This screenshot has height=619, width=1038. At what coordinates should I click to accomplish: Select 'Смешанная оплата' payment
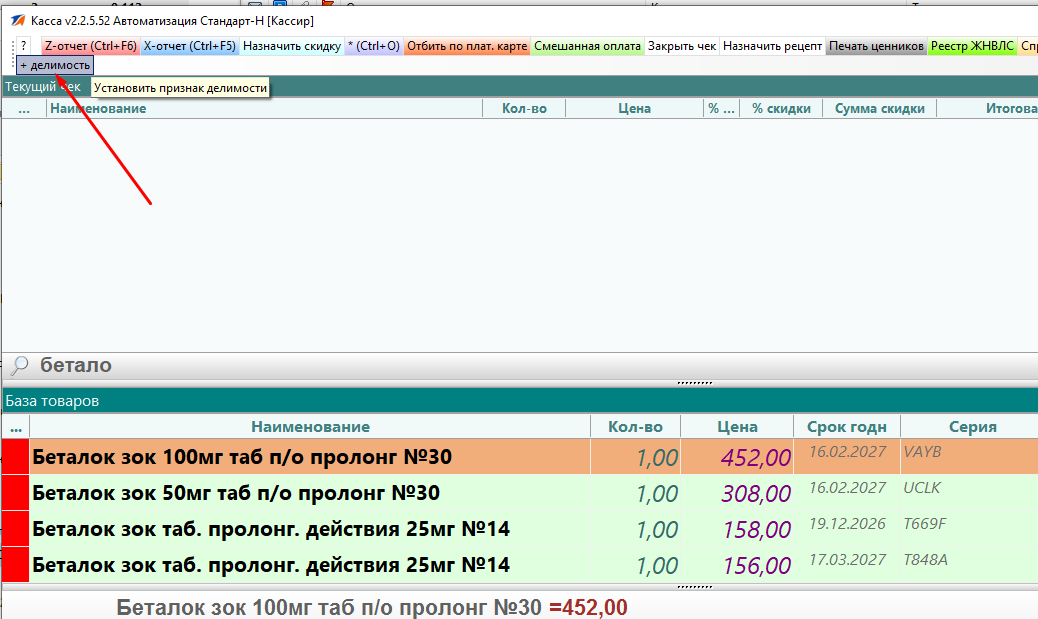[x=587, y=46]
